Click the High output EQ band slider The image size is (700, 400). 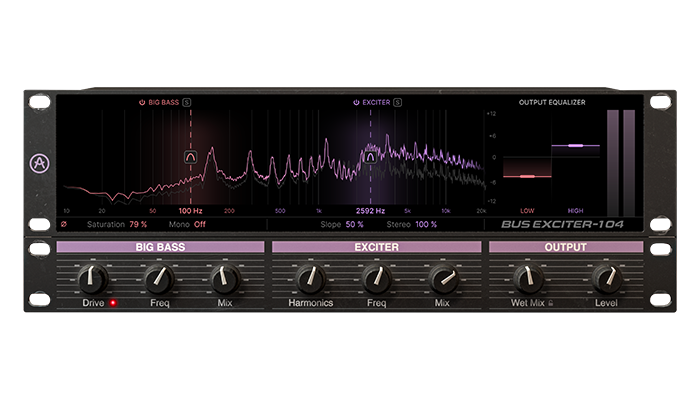point(575,146)
